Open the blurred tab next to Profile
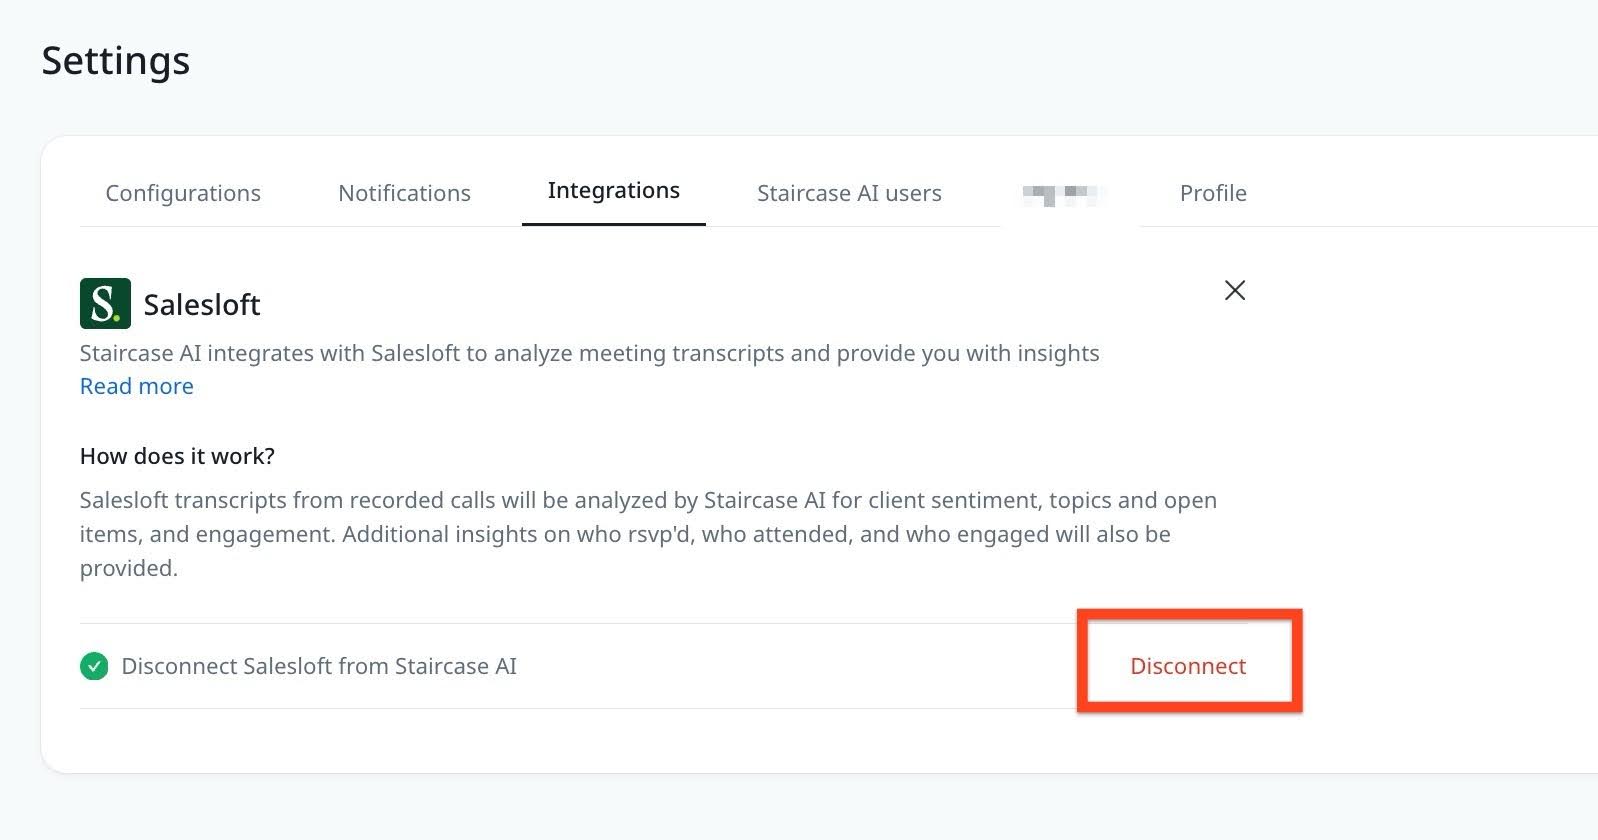This screenshot has width=1598, height=840. pos(1060,194)
